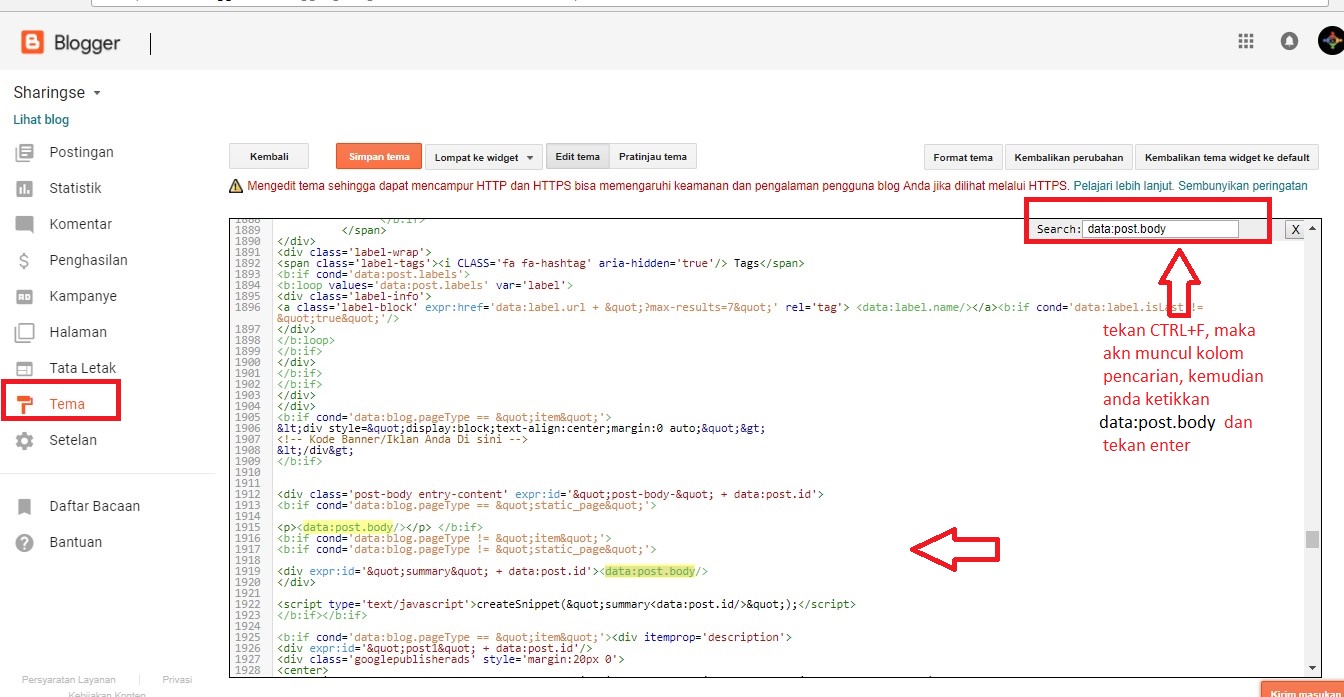This screenshot has height=697, width=1344.
Task: Click the Kode Banner/Iklan comment line
Action: [x=402, y=439]
